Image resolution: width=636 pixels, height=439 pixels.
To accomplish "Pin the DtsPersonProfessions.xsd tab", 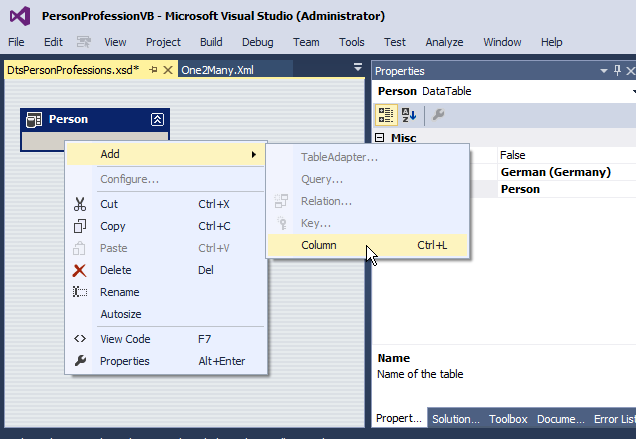I will click(153, 70).
